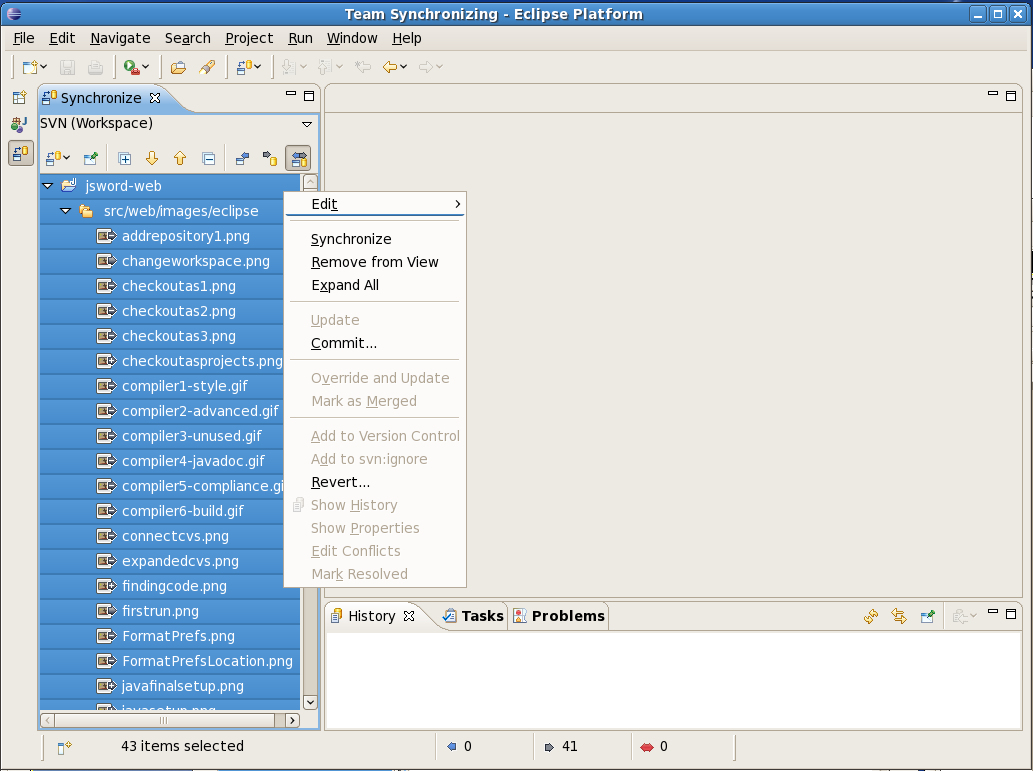Click the Expand All icon in Synchronize toolbar
1033x771 pixels.
click(125, 158)
